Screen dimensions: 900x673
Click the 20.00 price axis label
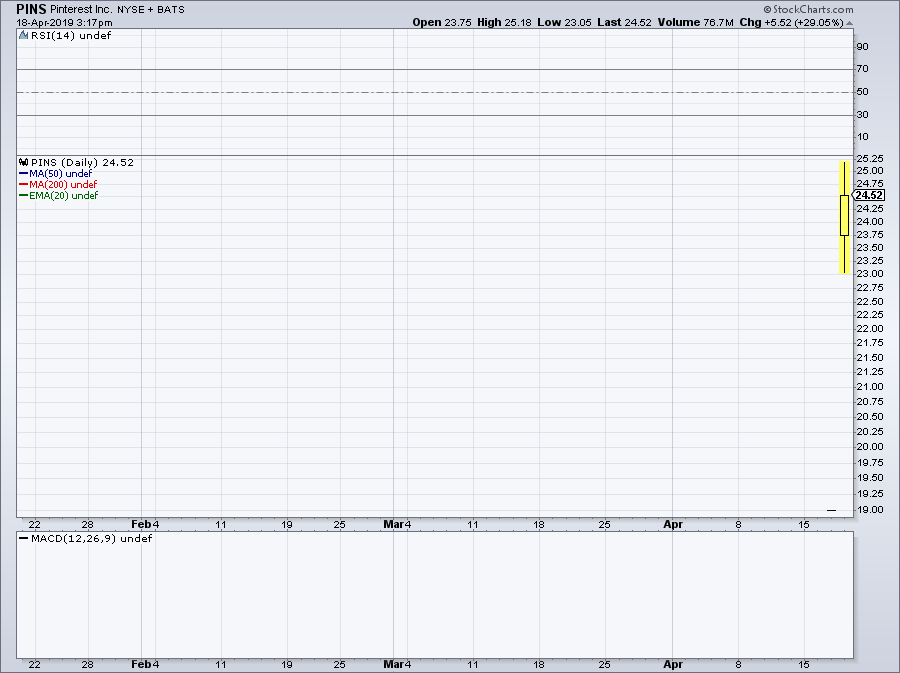870,446
